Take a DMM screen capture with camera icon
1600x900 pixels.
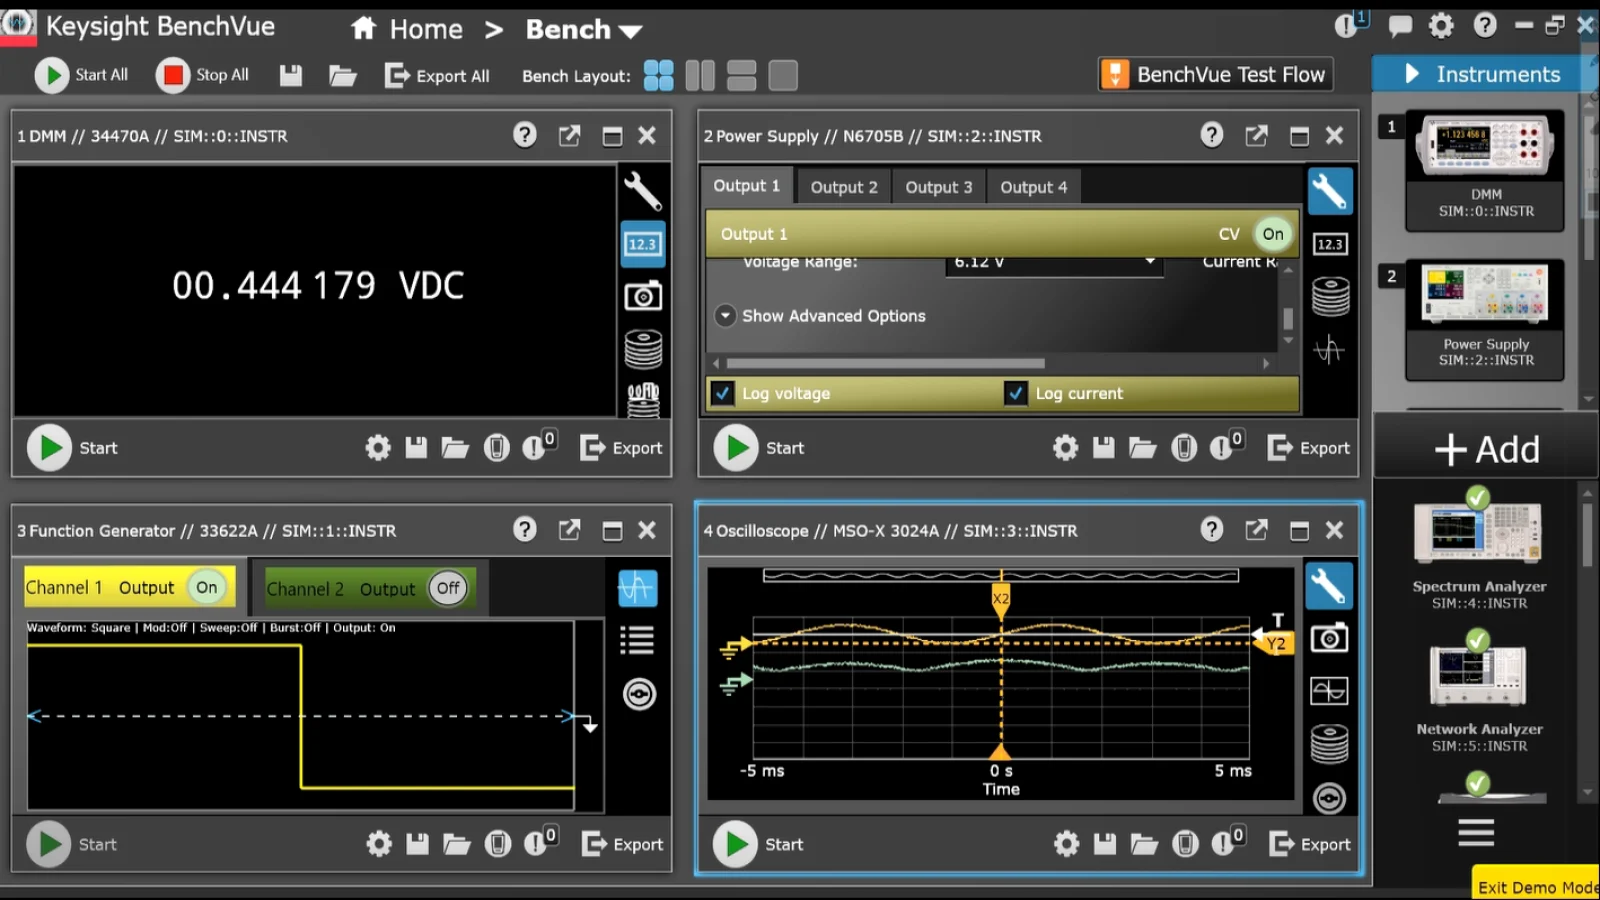642,296
